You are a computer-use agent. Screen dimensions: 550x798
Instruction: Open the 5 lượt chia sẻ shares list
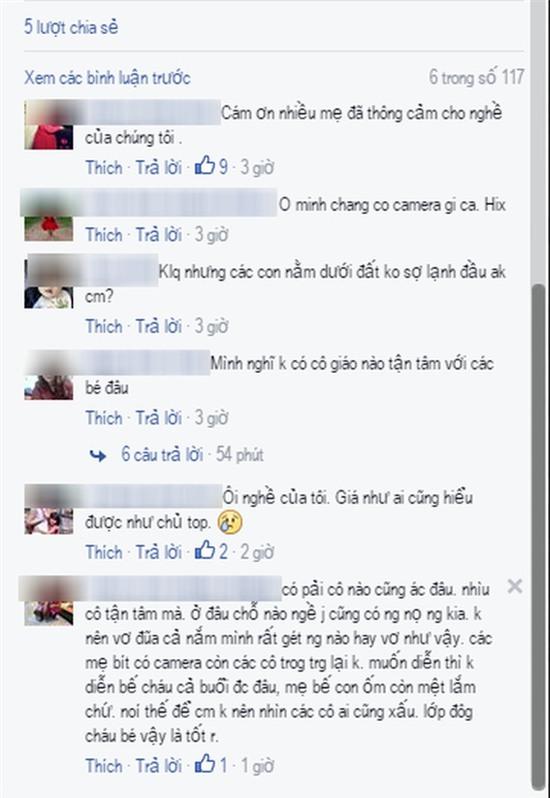tap(71, 27)
